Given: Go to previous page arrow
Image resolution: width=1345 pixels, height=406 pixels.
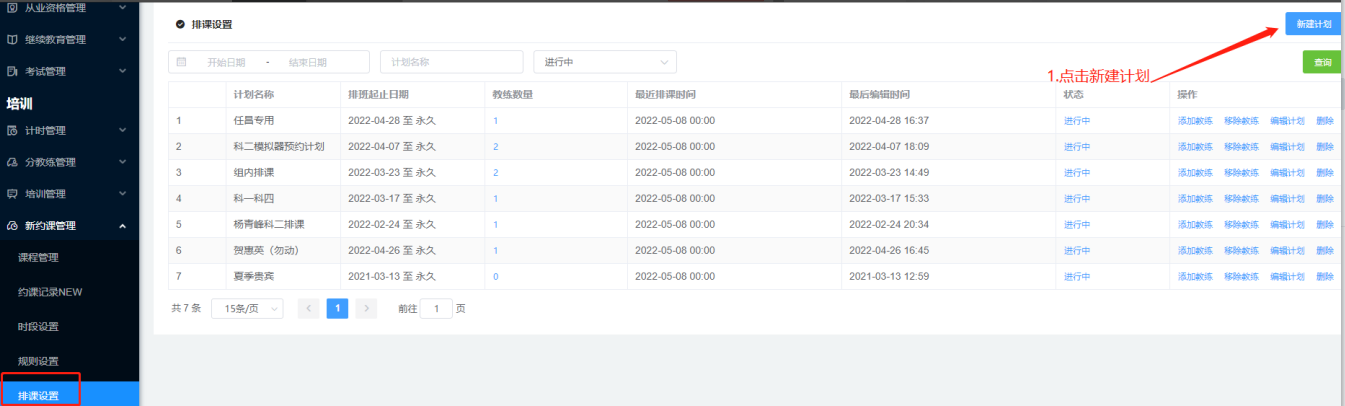Looking at the screenshot, I should [309, 309].
